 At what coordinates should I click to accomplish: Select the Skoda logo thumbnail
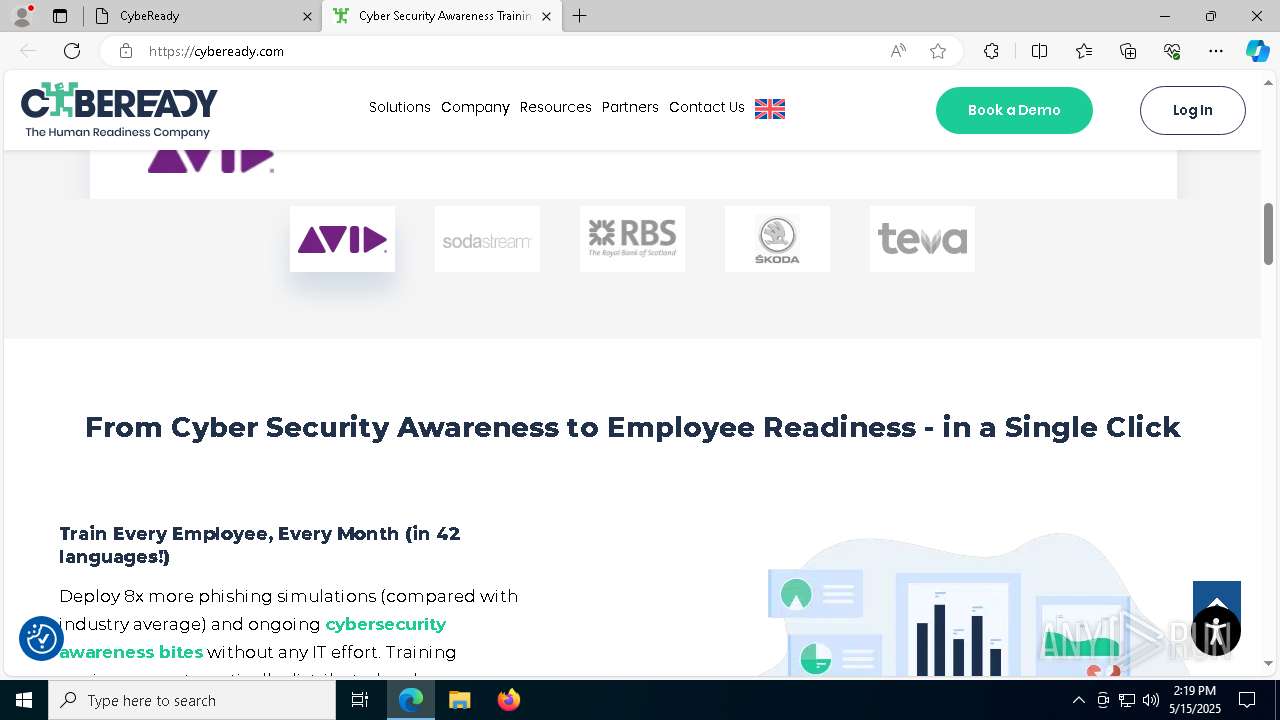click(x=777, y=239)
